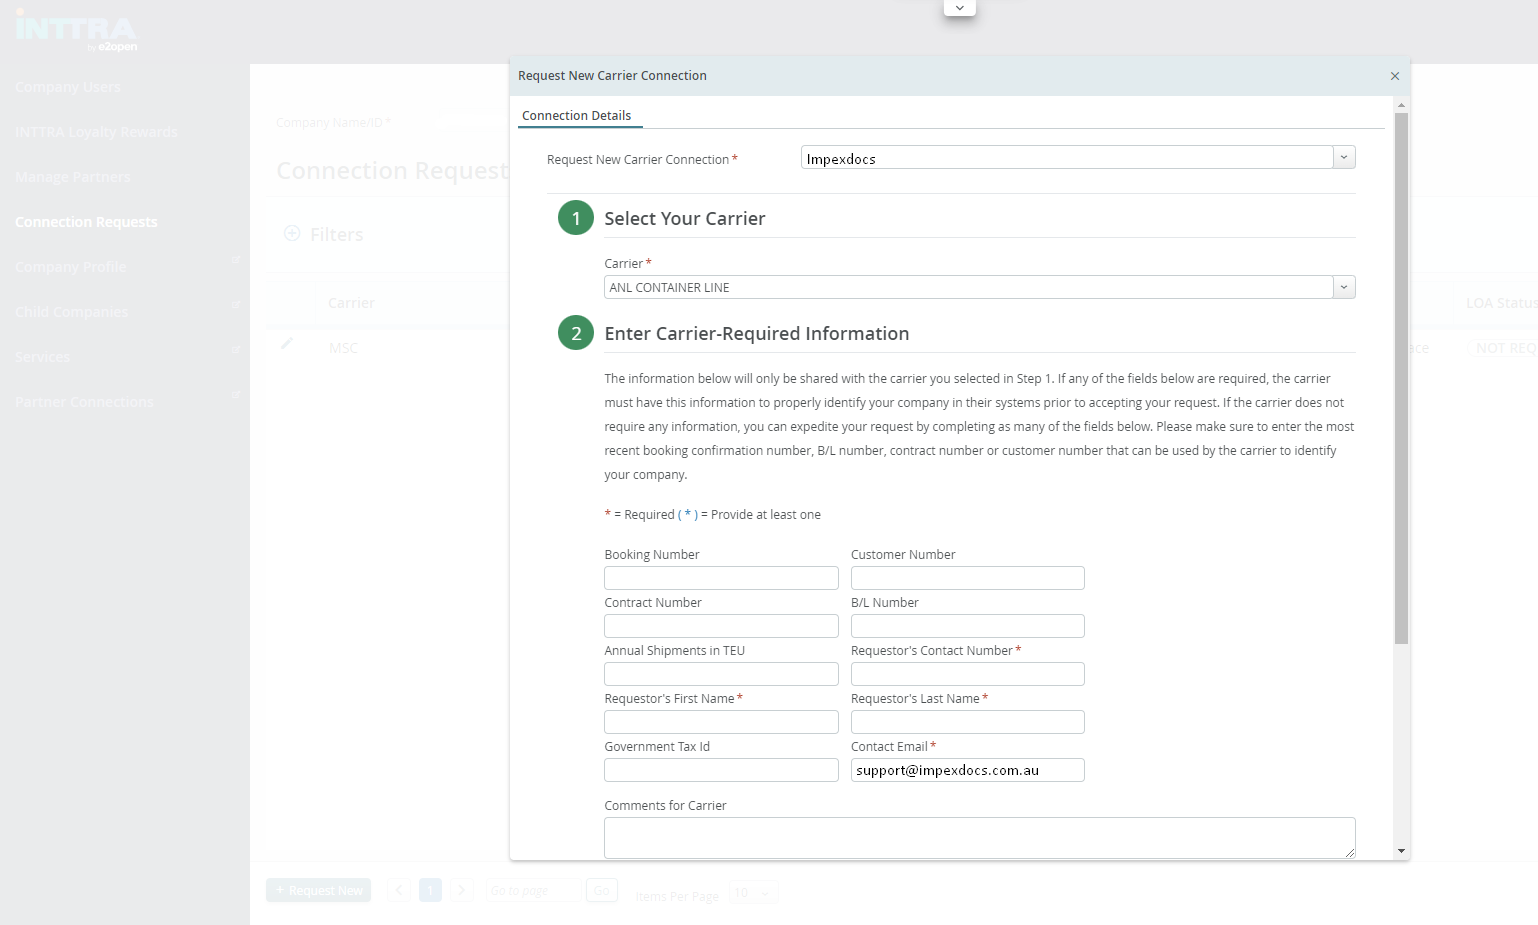Click the dialog scrollbar down arrow
This screenshot has width=1538, height=925.
(1401, 851)
